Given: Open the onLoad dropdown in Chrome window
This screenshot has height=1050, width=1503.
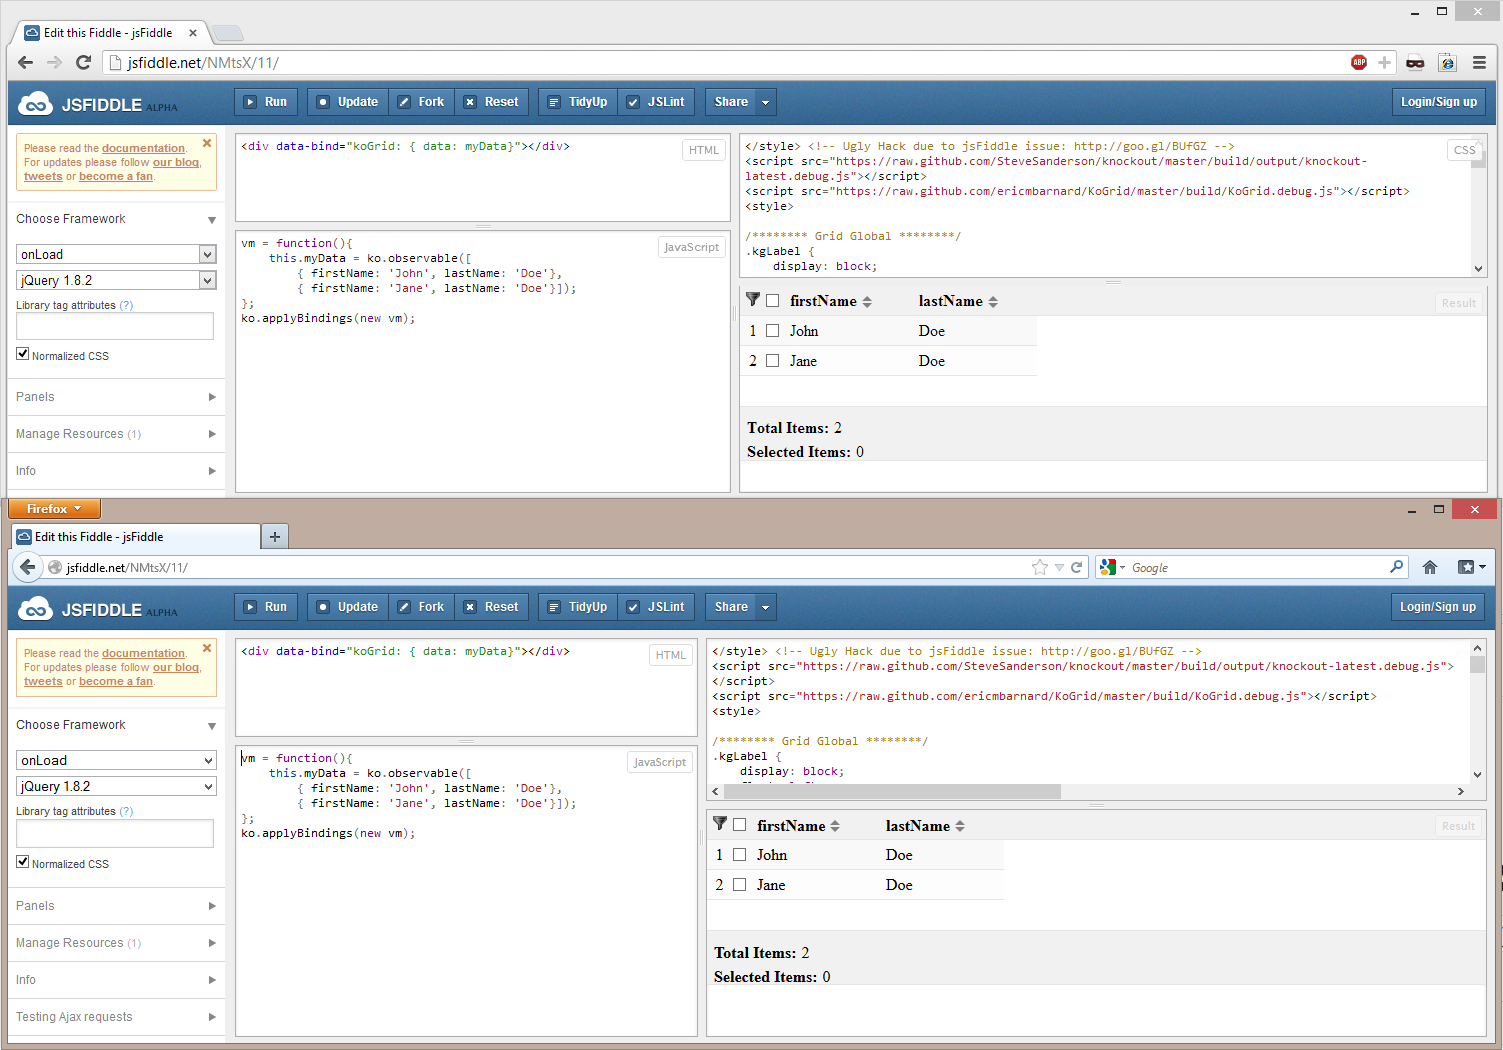Looking at the screenshot, I should click(116, 254).
